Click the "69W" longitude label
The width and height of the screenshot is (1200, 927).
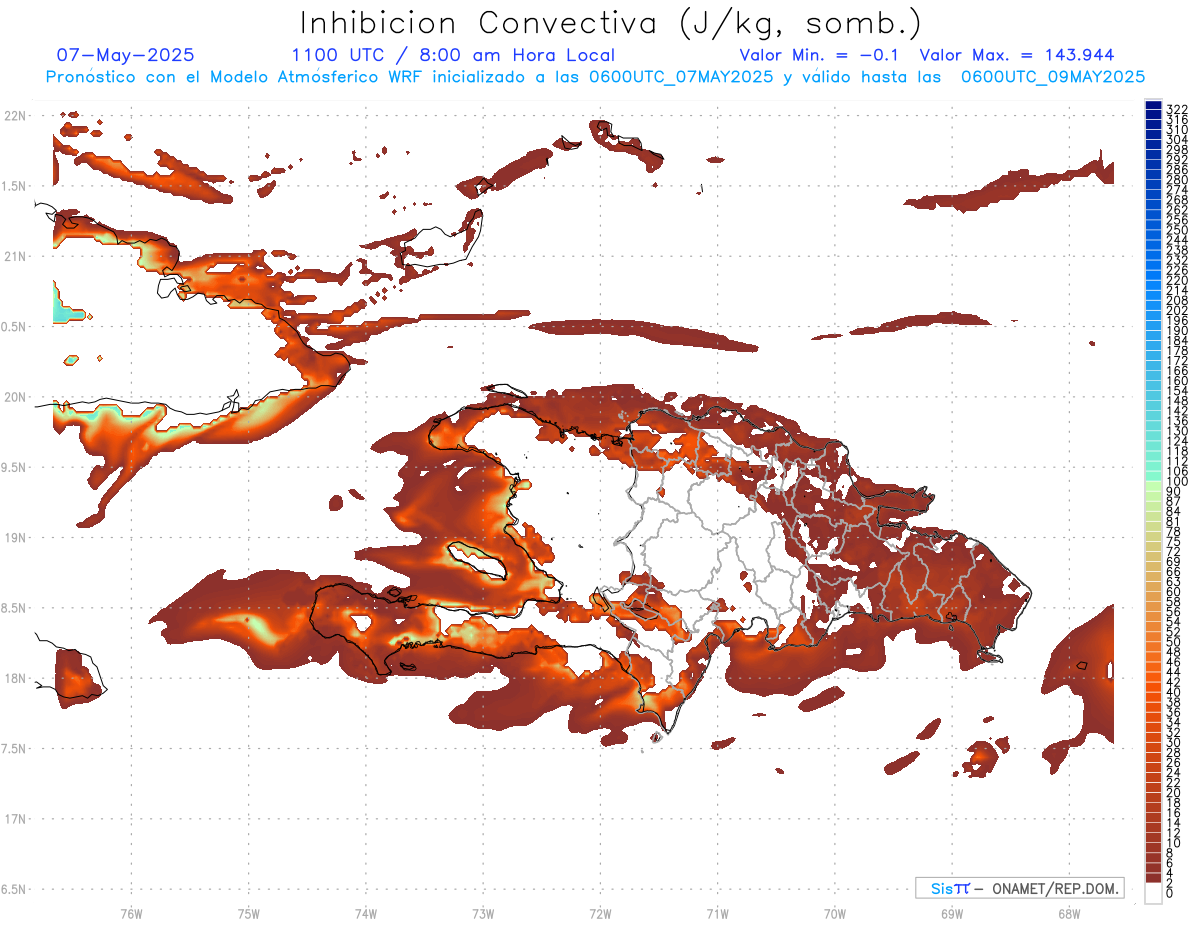[951, 913]
